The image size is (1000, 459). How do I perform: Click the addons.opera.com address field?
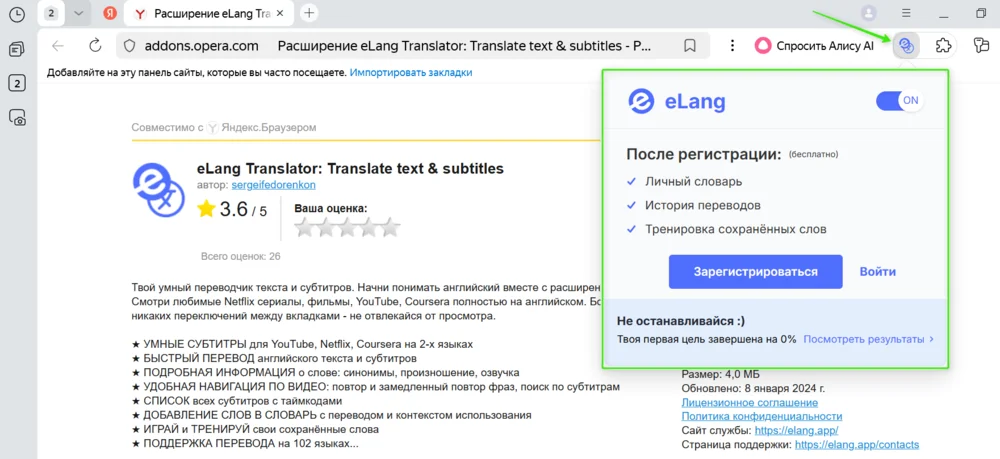point(202,46)
